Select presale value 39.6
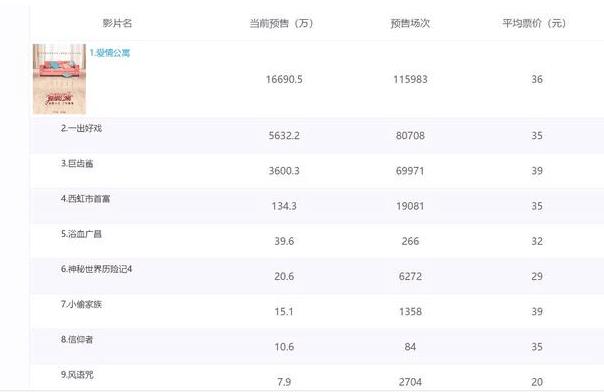Screen dimensions: 604x392 [284, 241]
